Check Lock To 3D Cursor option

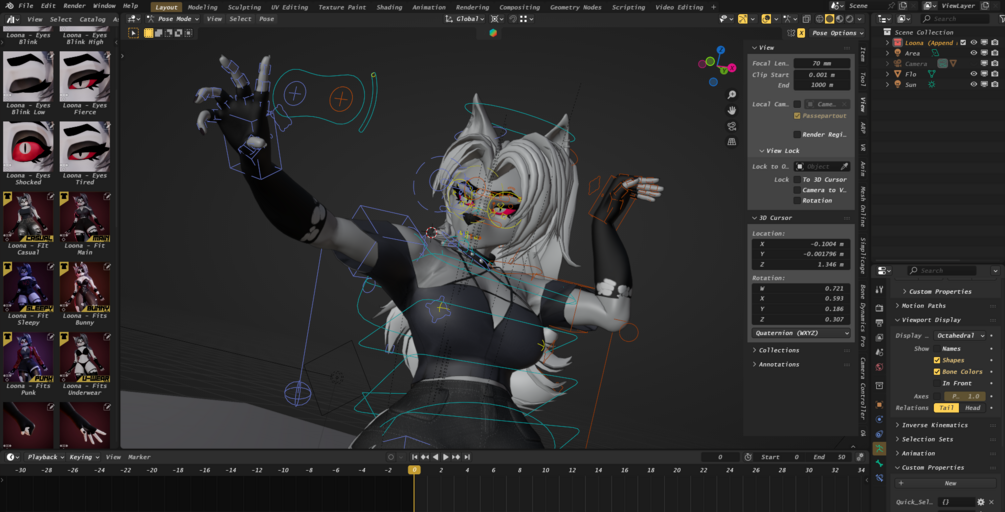797,179
